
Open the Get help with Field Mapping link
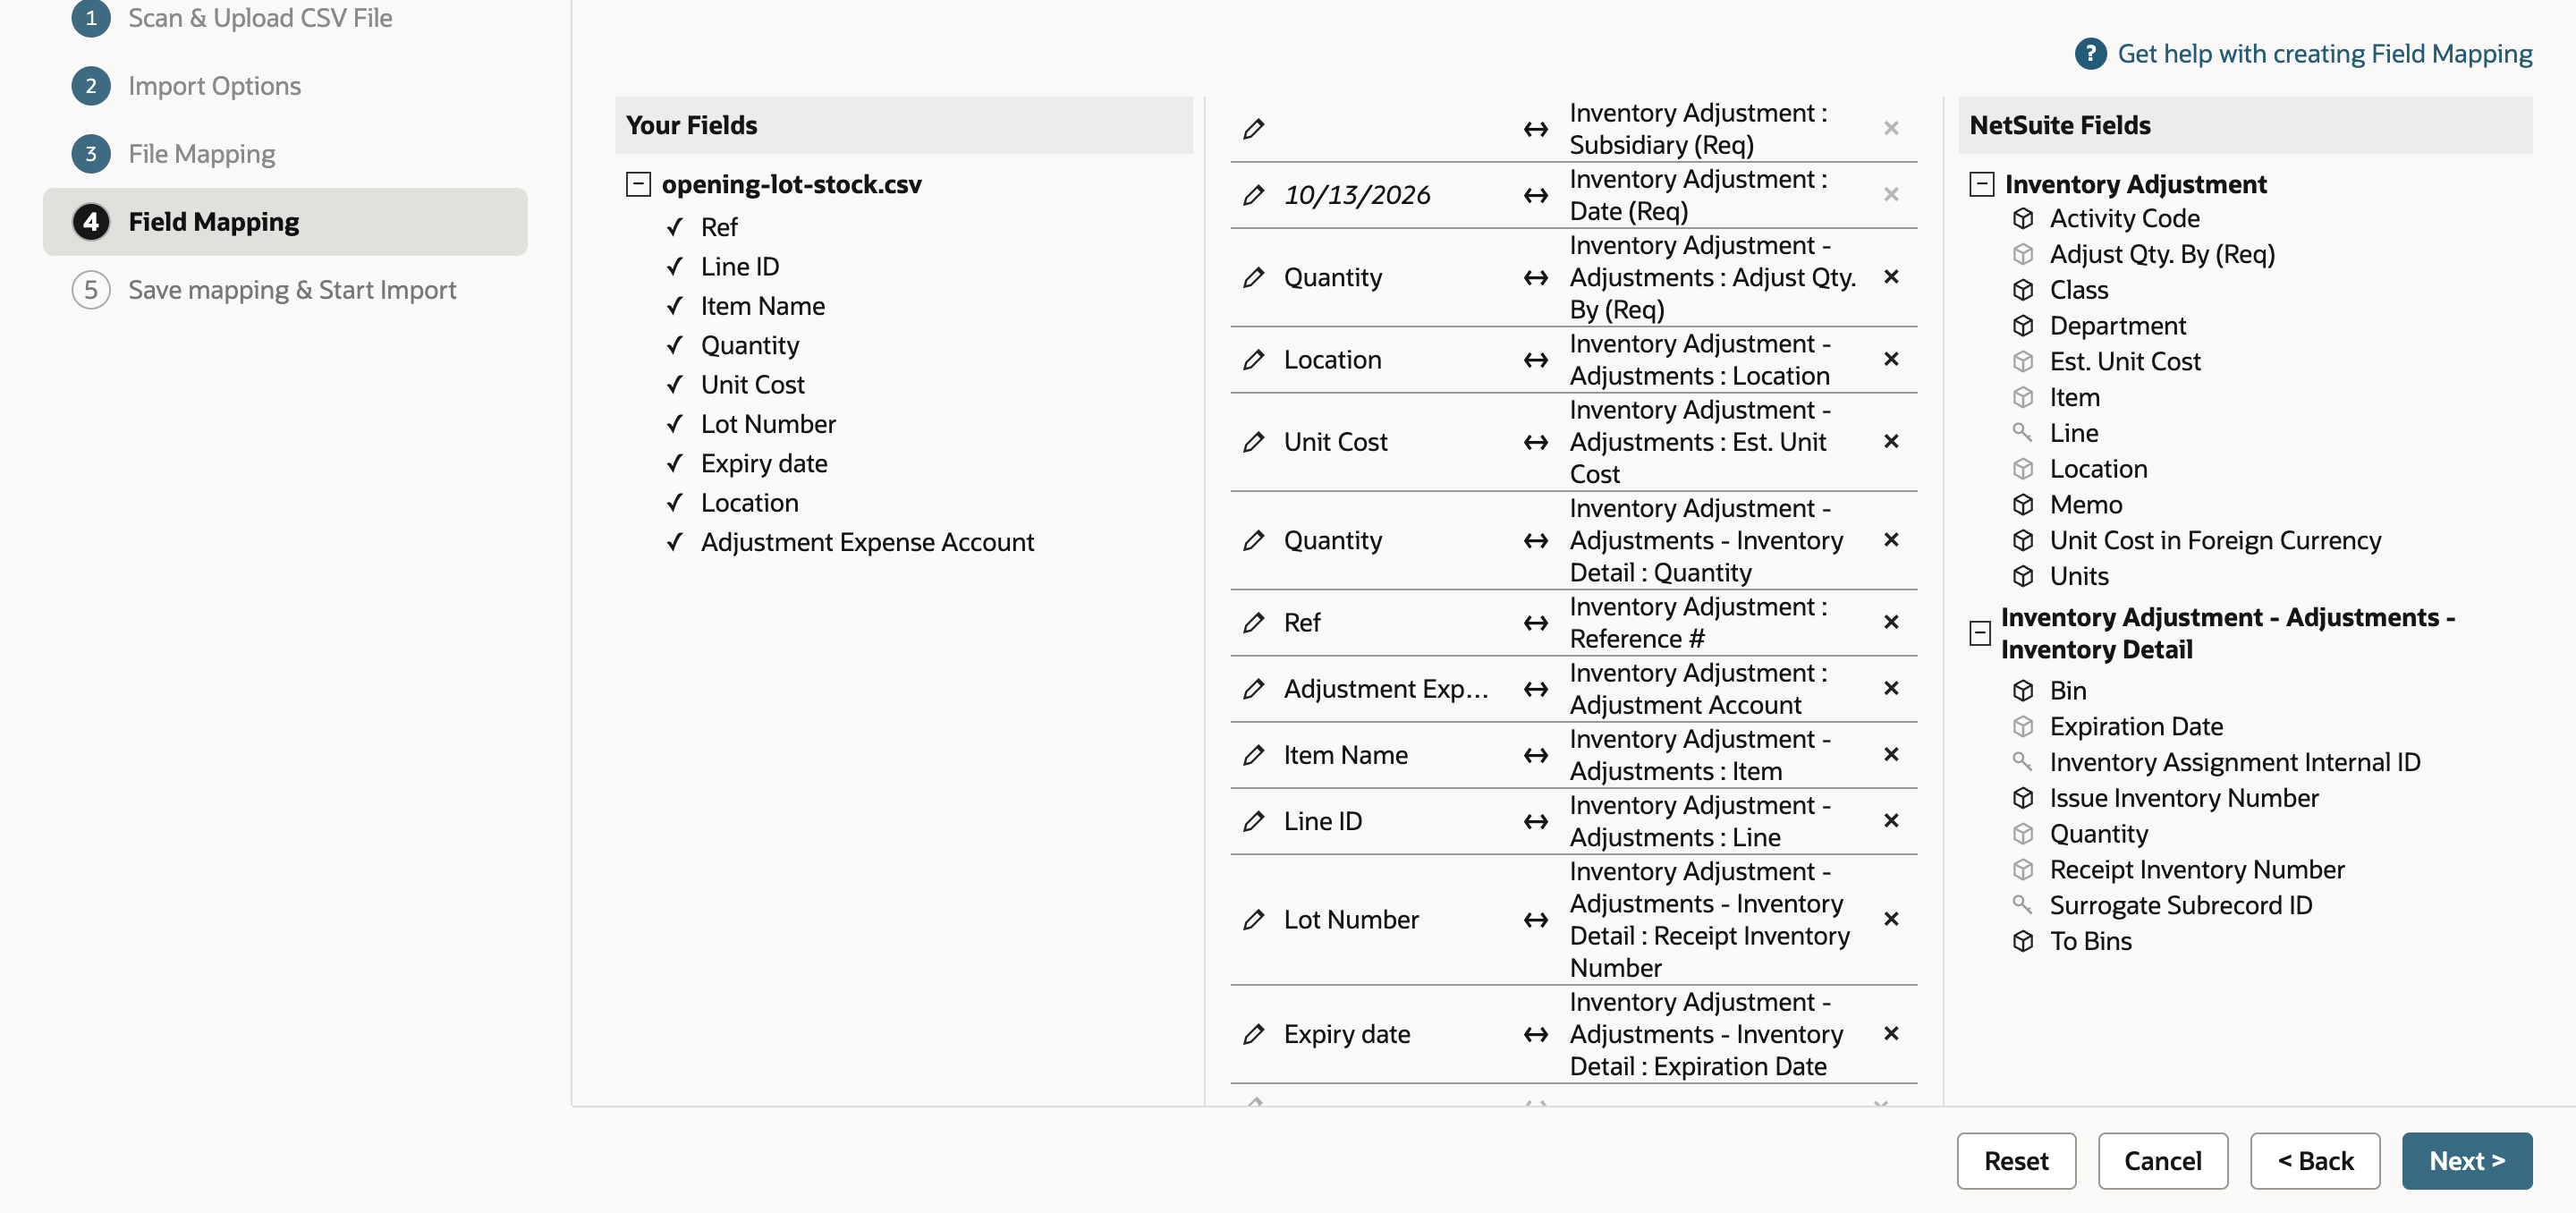click(2325, 54)
